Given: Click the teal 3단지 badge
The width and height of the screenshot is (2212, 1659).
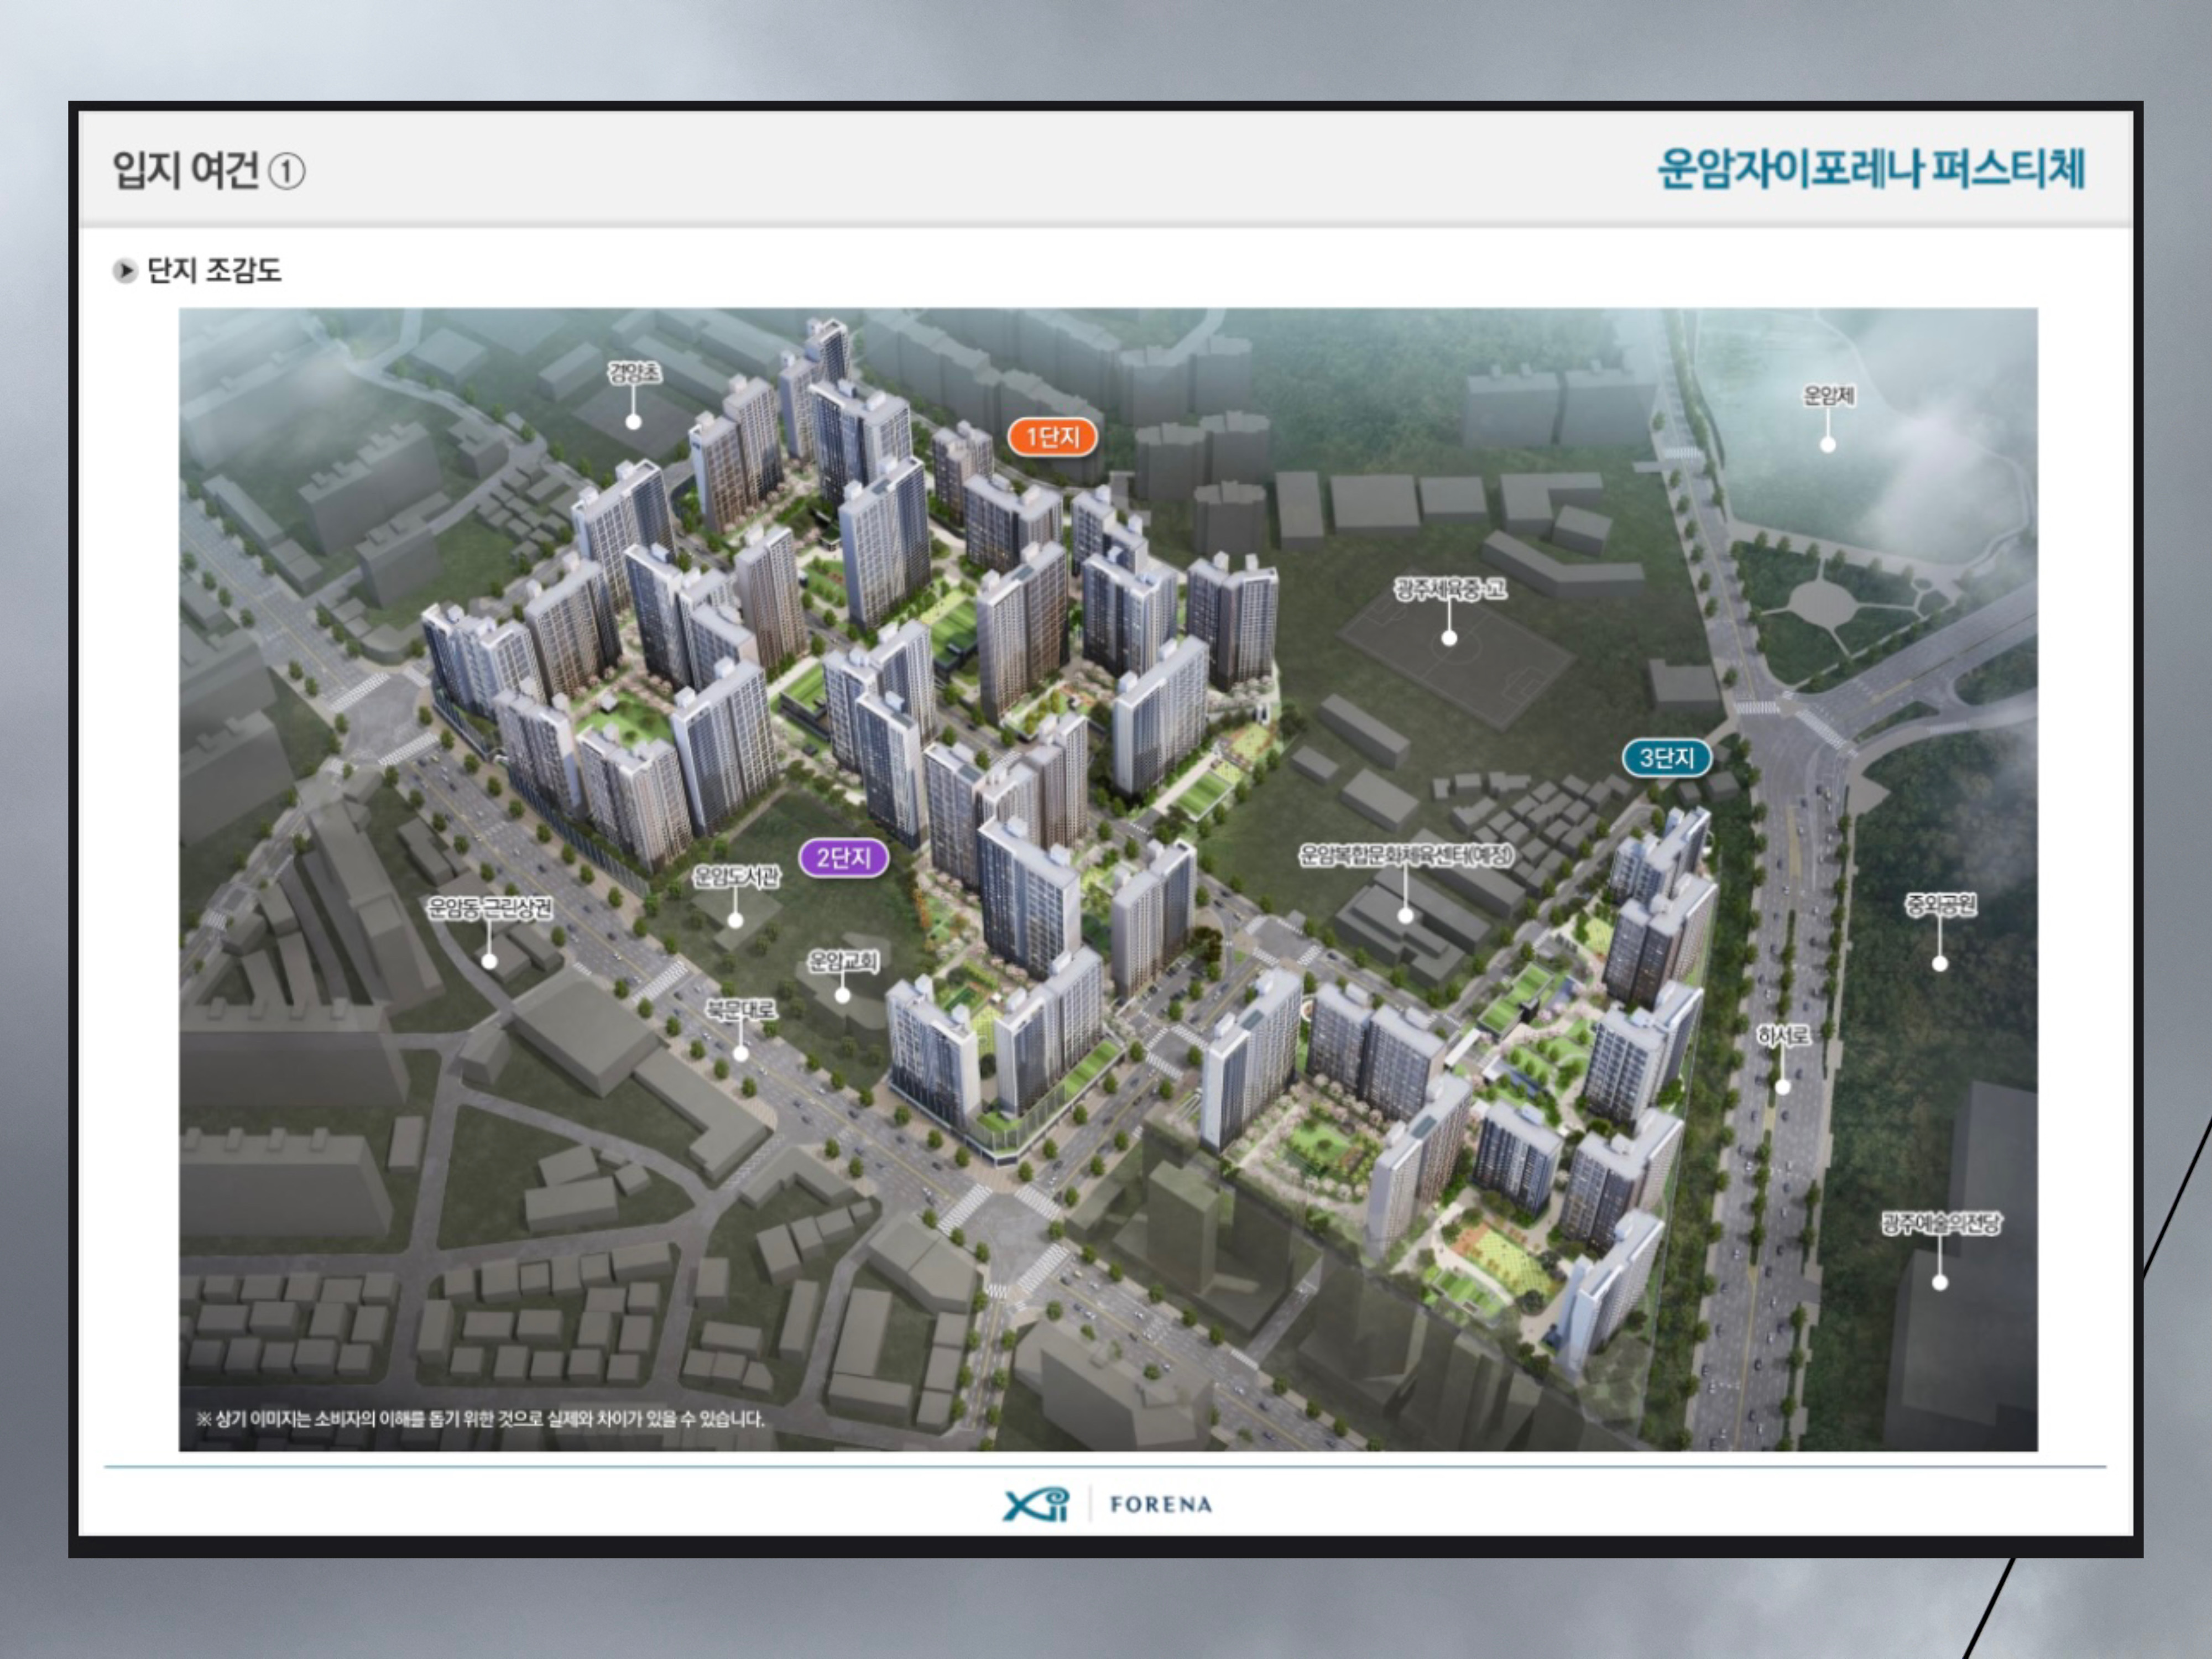Looking at the screenshot, I should coord(1666,758).
